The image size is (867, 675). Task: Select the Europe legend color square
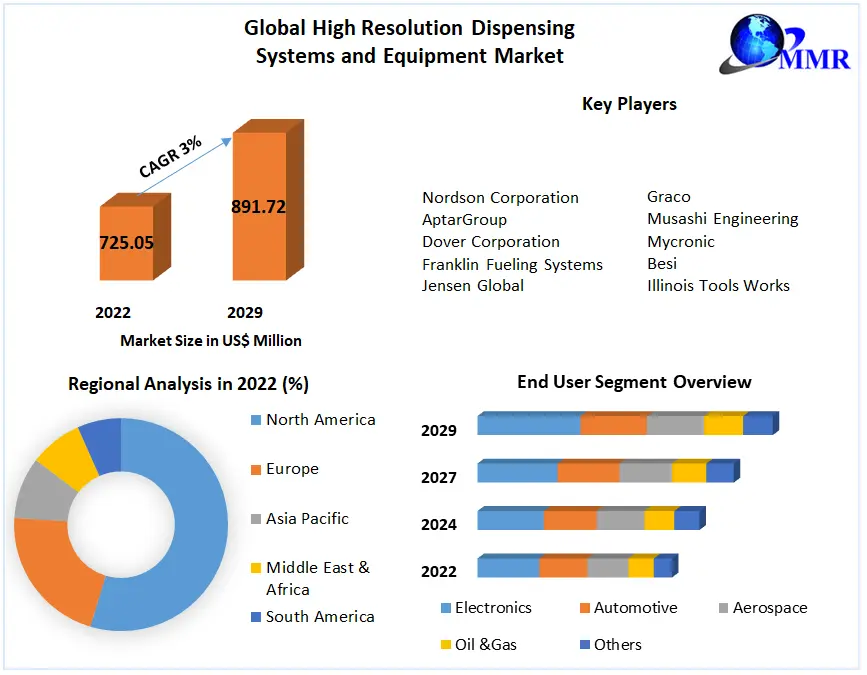[256, 470]
